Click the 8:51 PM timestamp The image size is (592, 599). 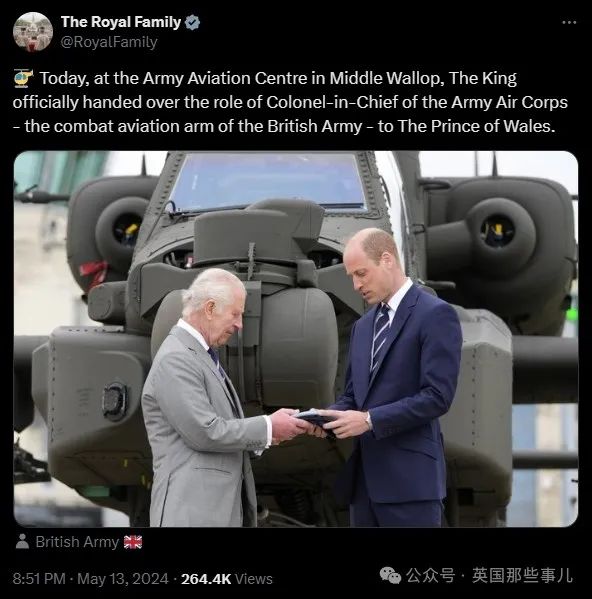tap(39, 578)
